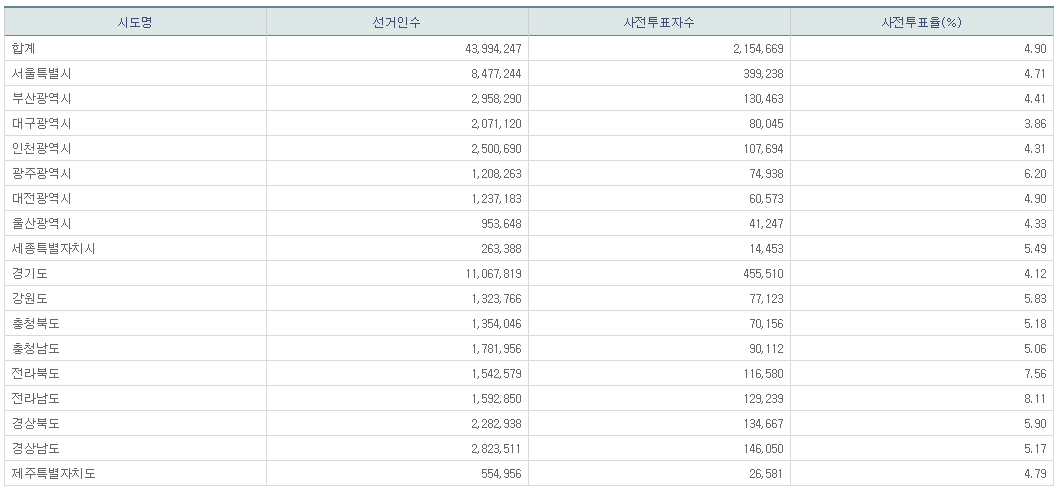This screenshot has width=1057, height=489.
Task: Click the 선거인수 column header
Action: [397, 22]
